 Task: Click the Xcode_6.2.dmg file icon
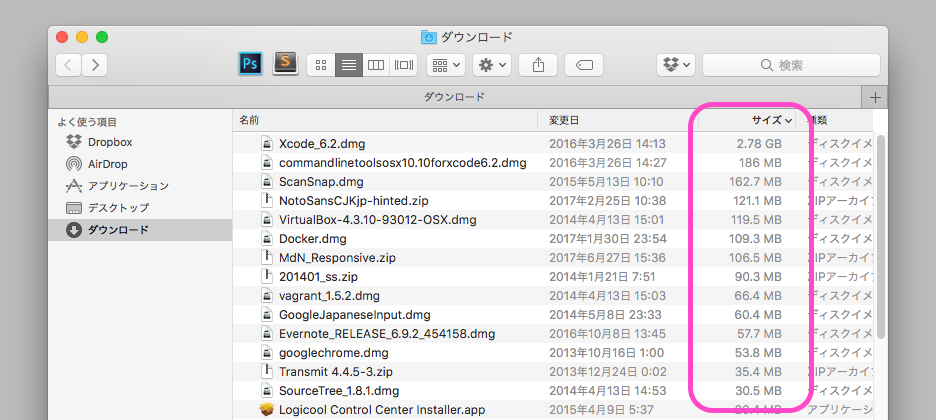tap(267, 143)
